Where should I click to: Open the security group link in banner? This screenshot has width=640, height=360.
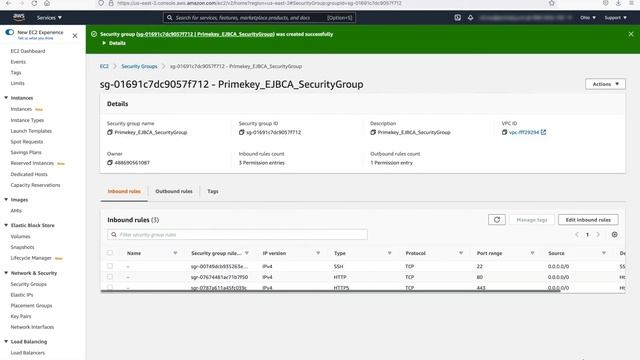205,34
